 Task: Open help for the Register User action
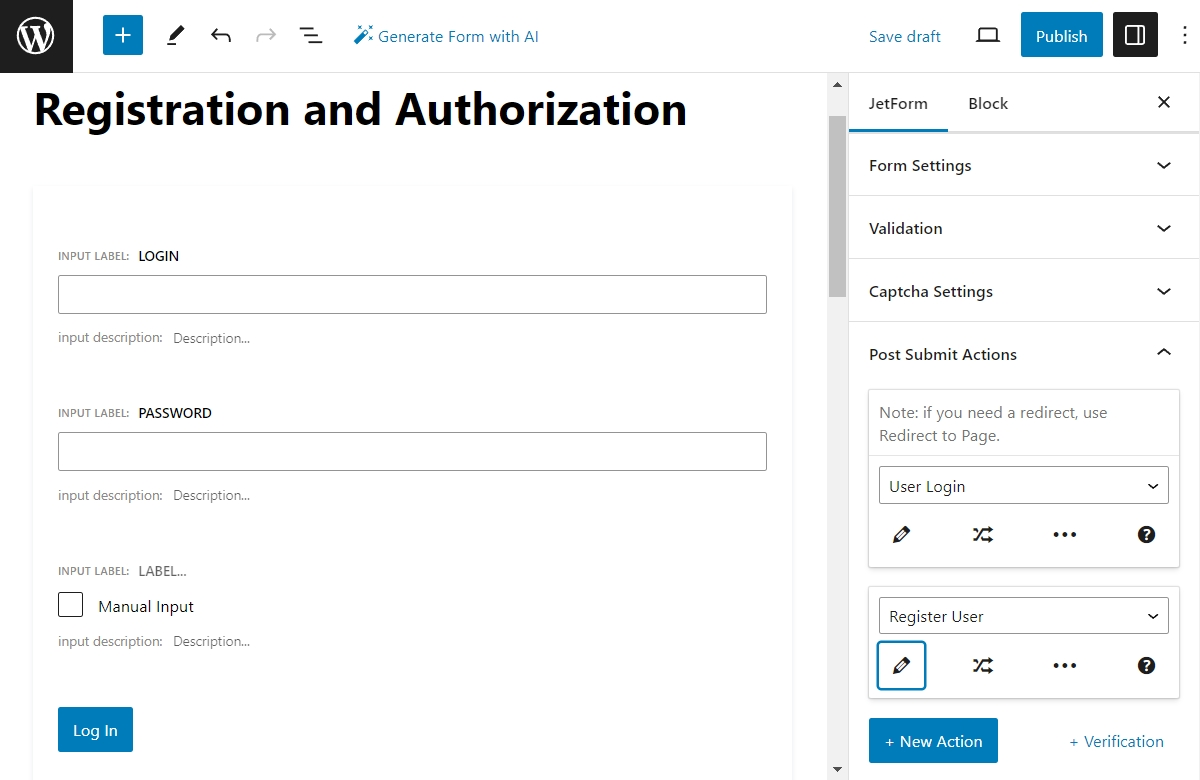pos(1146,665)
